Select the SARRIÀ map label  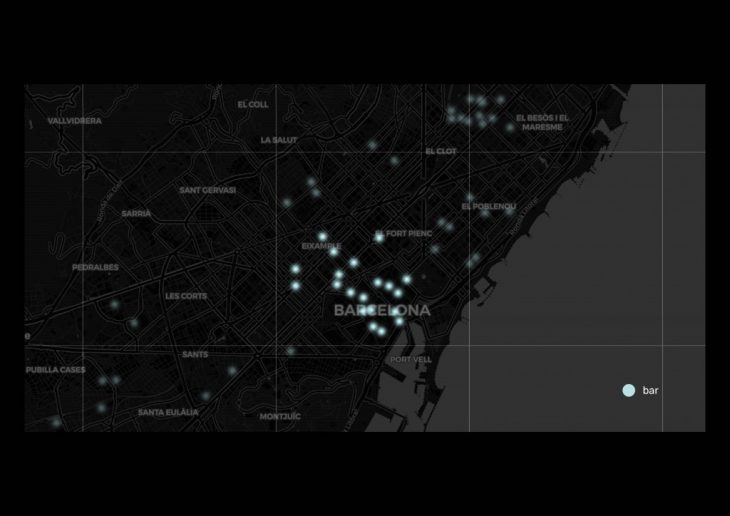click(136, 213)
